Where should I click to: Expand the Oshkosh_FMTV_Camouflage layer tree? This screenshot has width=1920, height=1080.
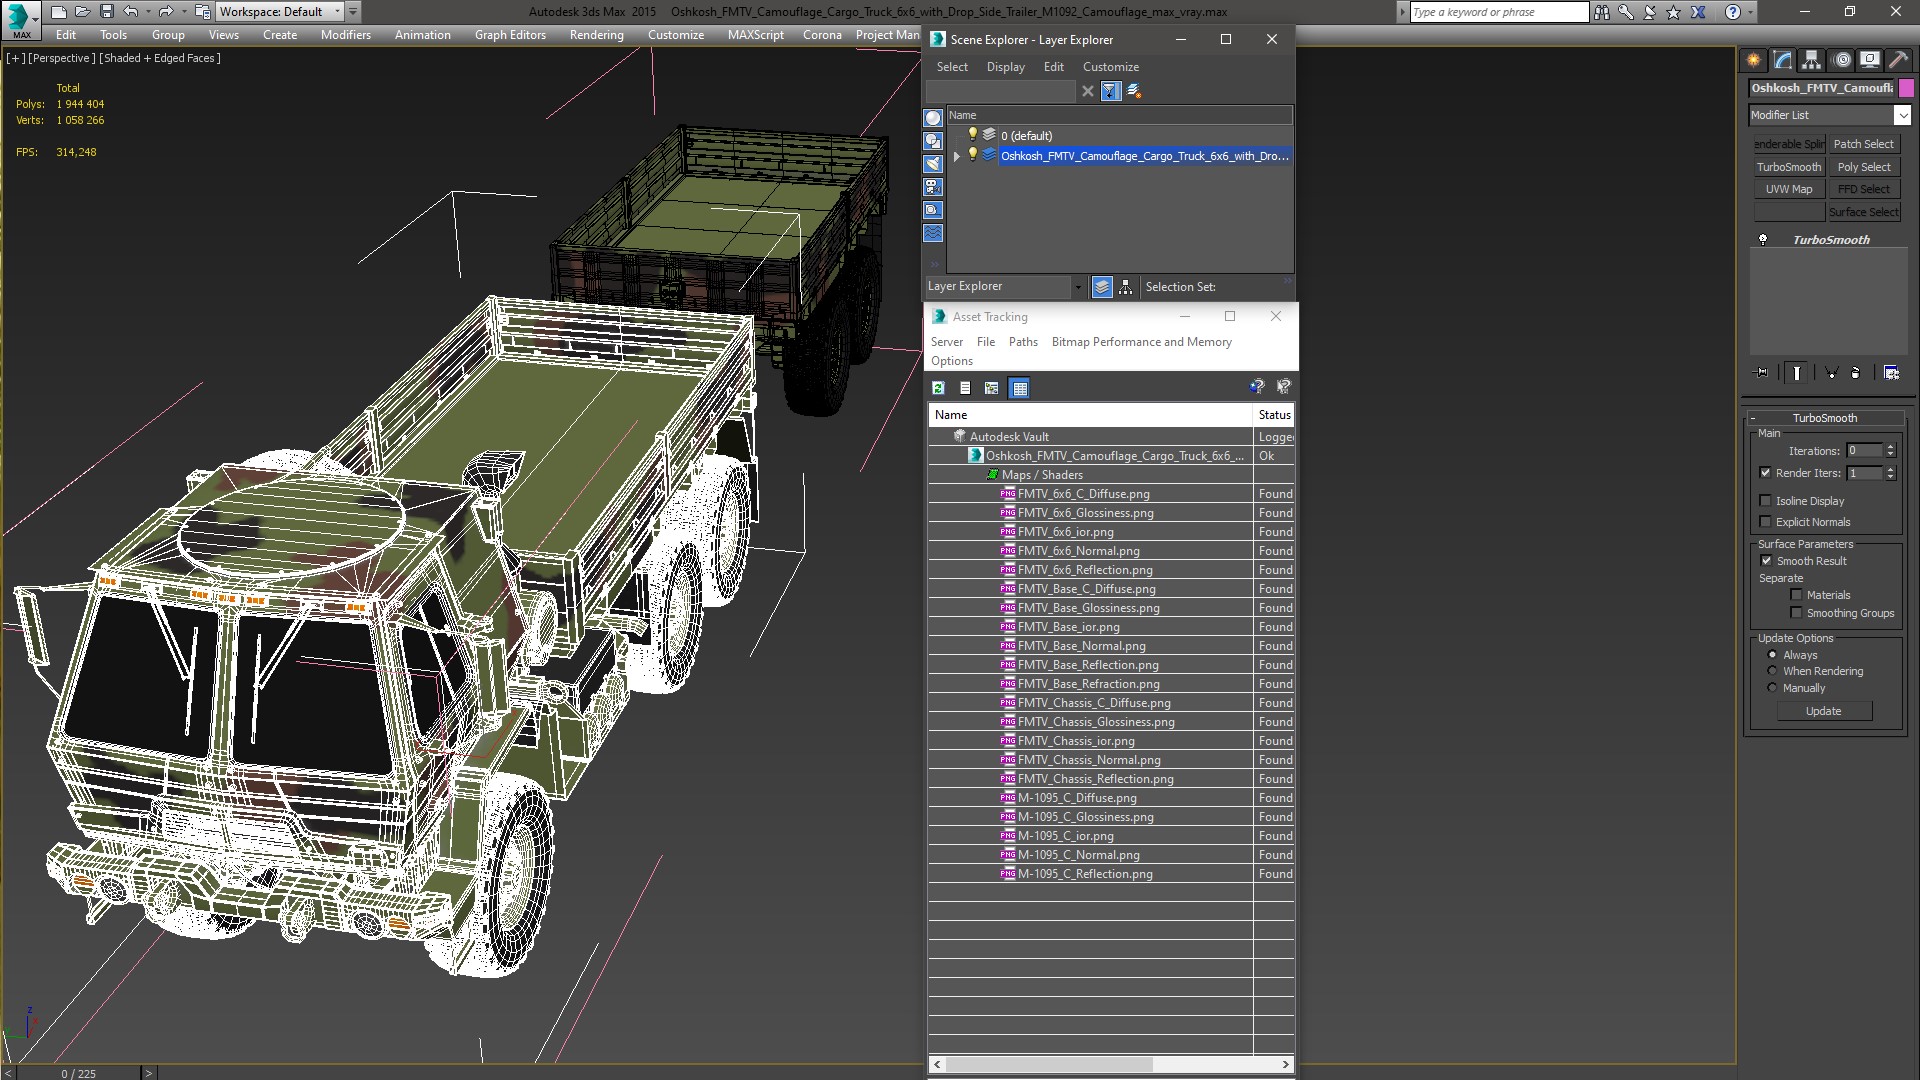957,156
